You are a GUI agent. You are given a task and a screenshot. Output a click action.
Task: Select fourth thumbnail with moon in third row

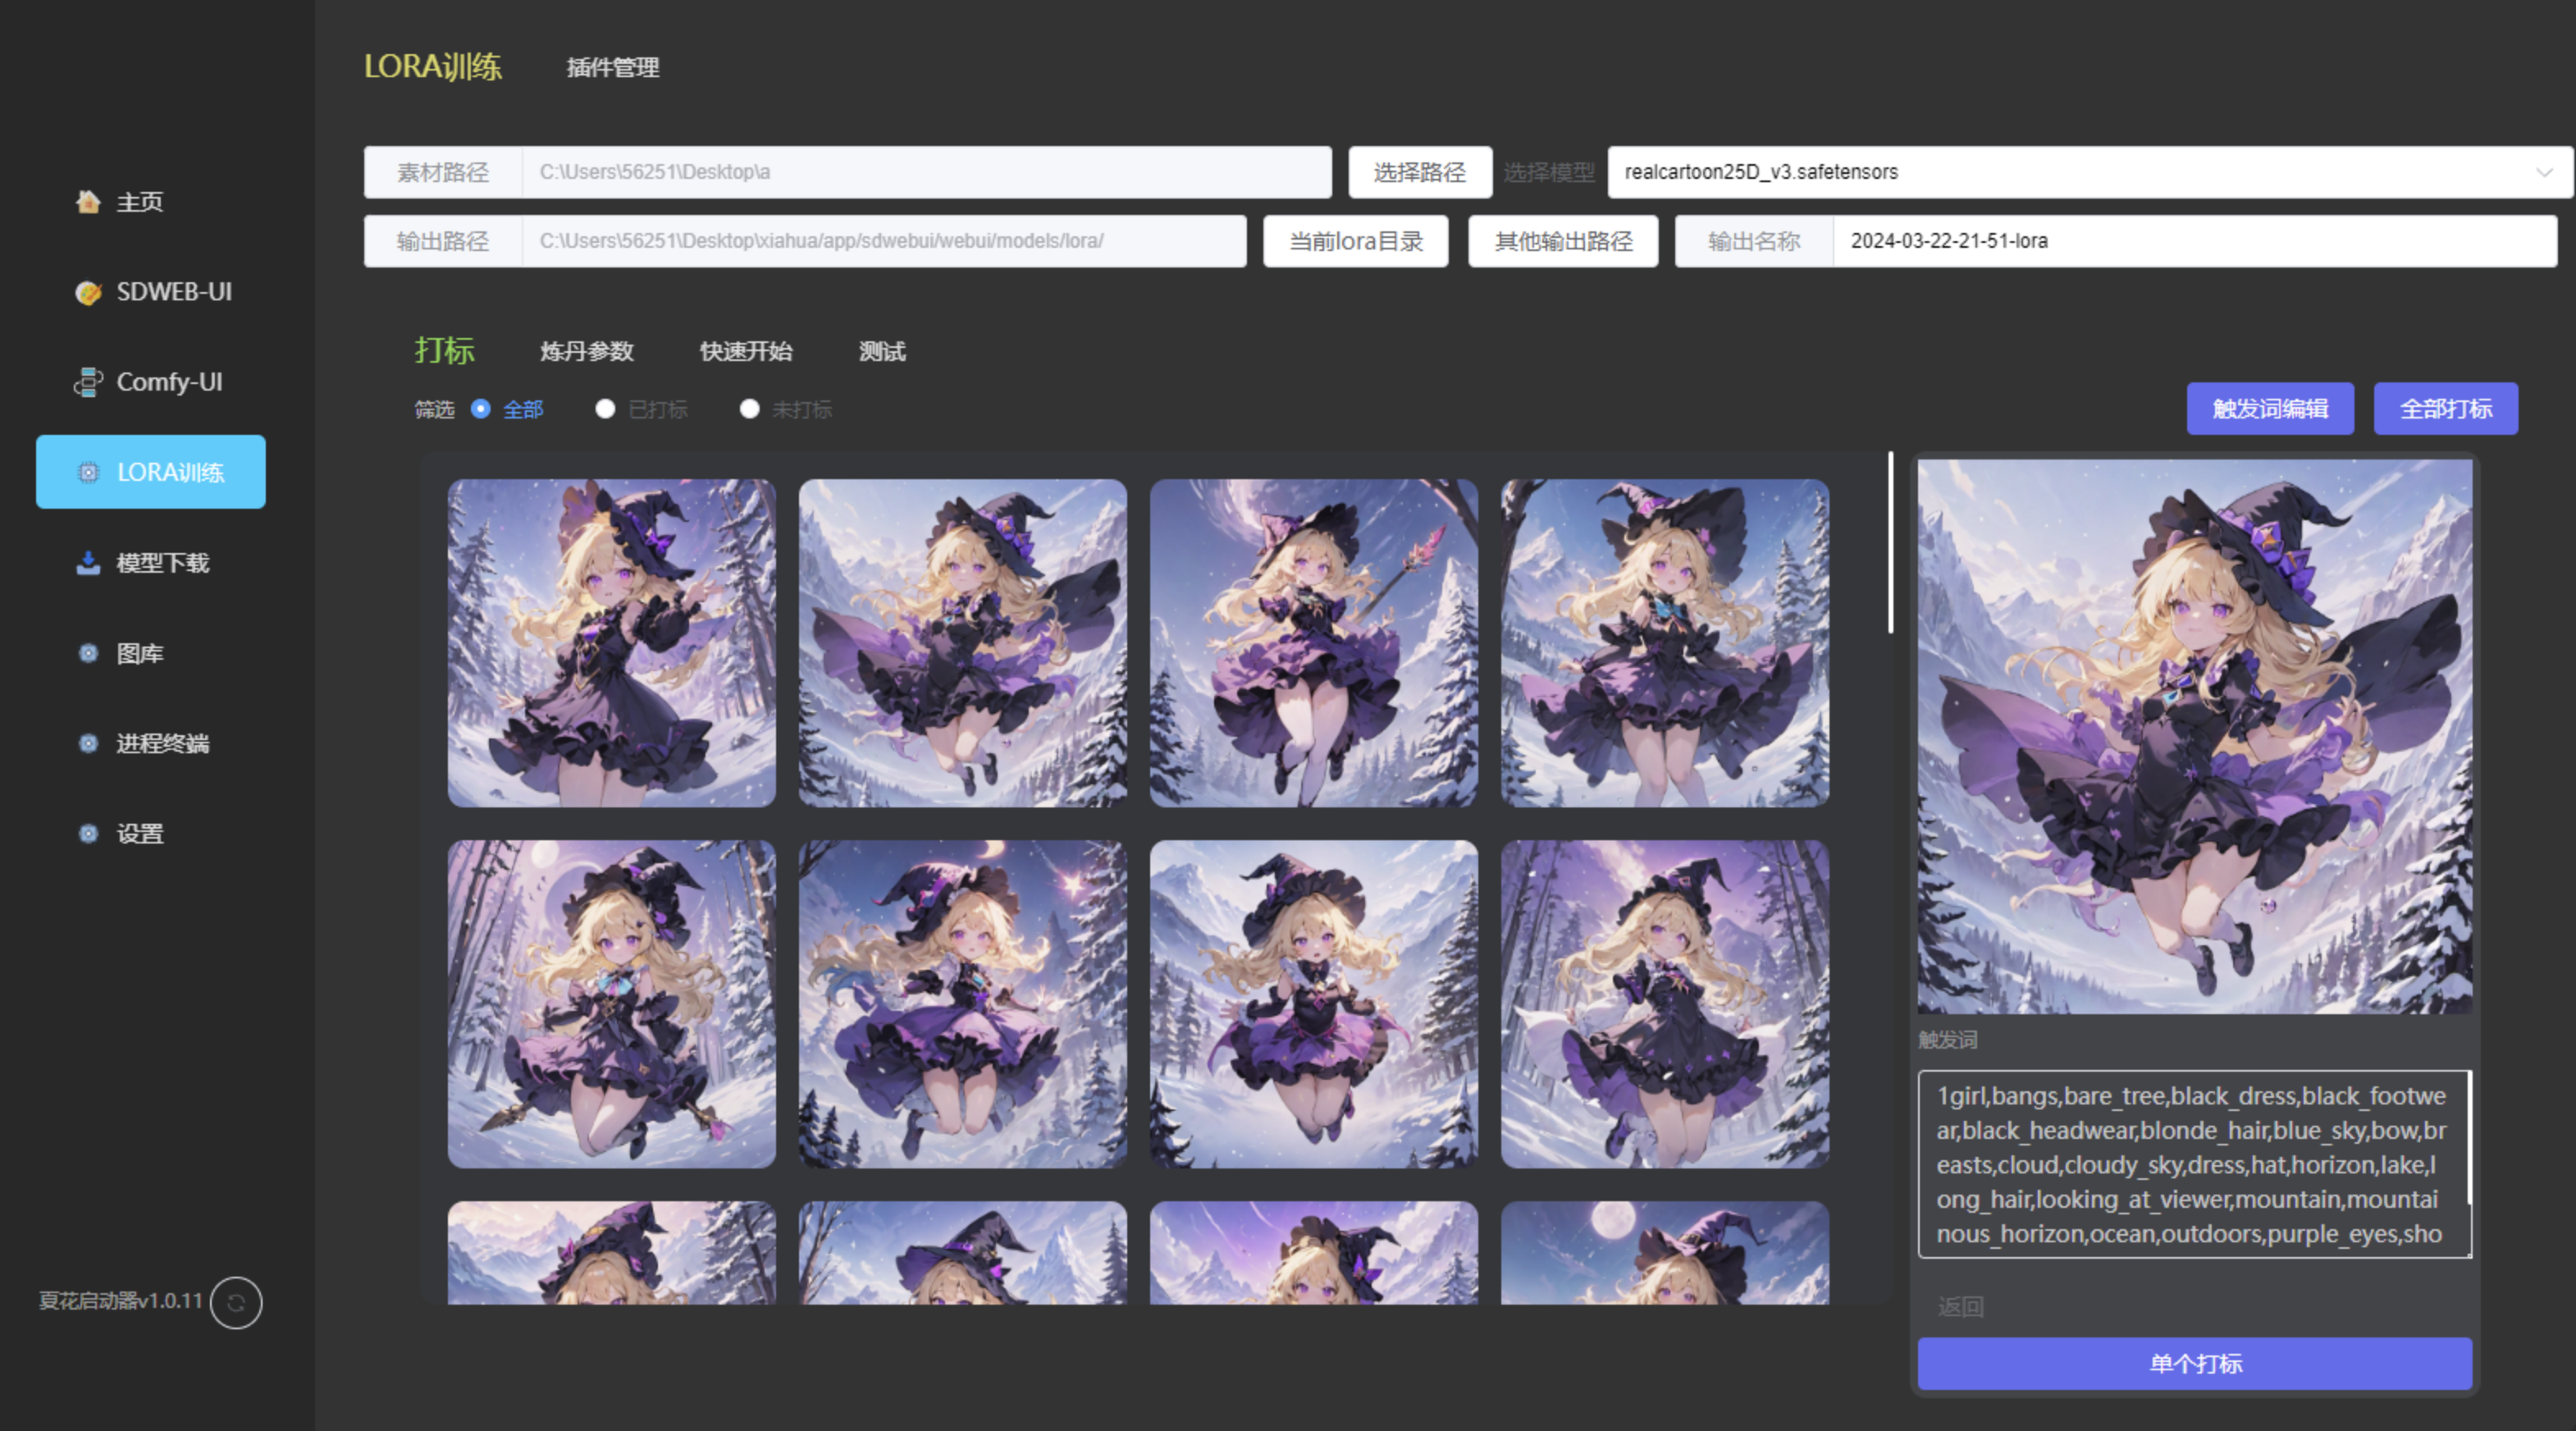(1665, 1253)
